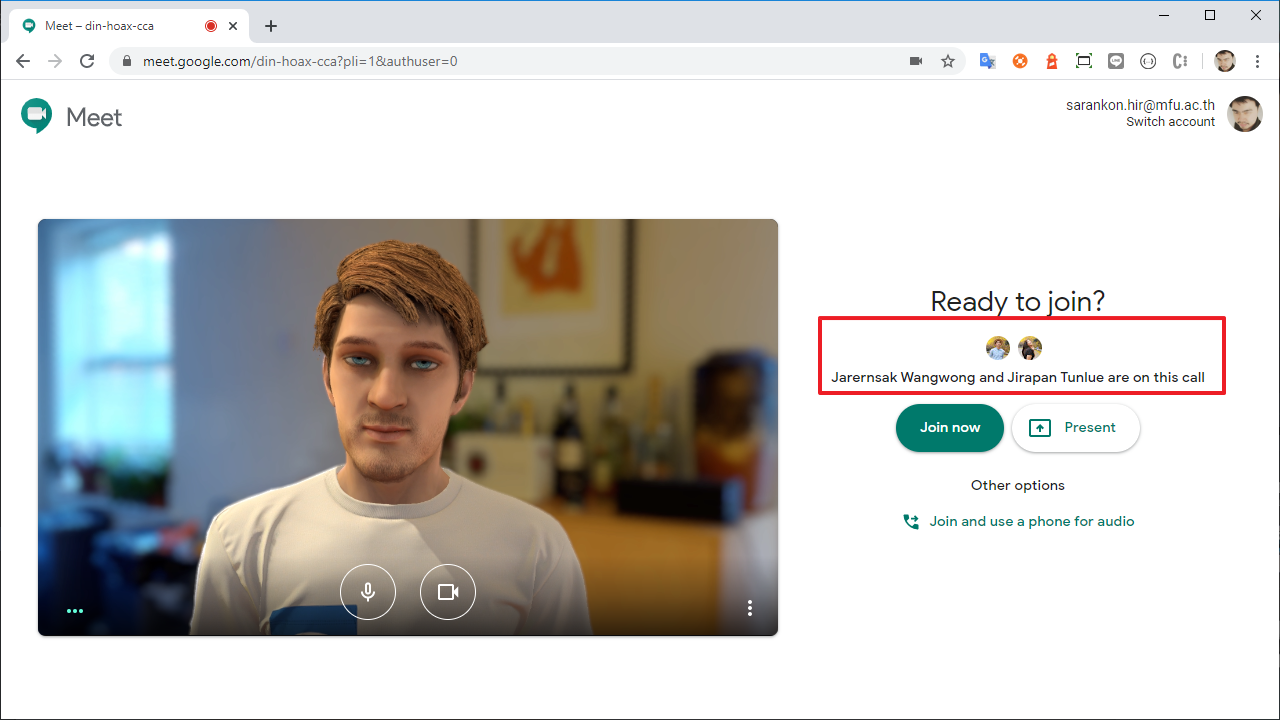Click Switch account link
Image resolution: width=1280 pixels, height=720 pixels.
[1170, 122]
